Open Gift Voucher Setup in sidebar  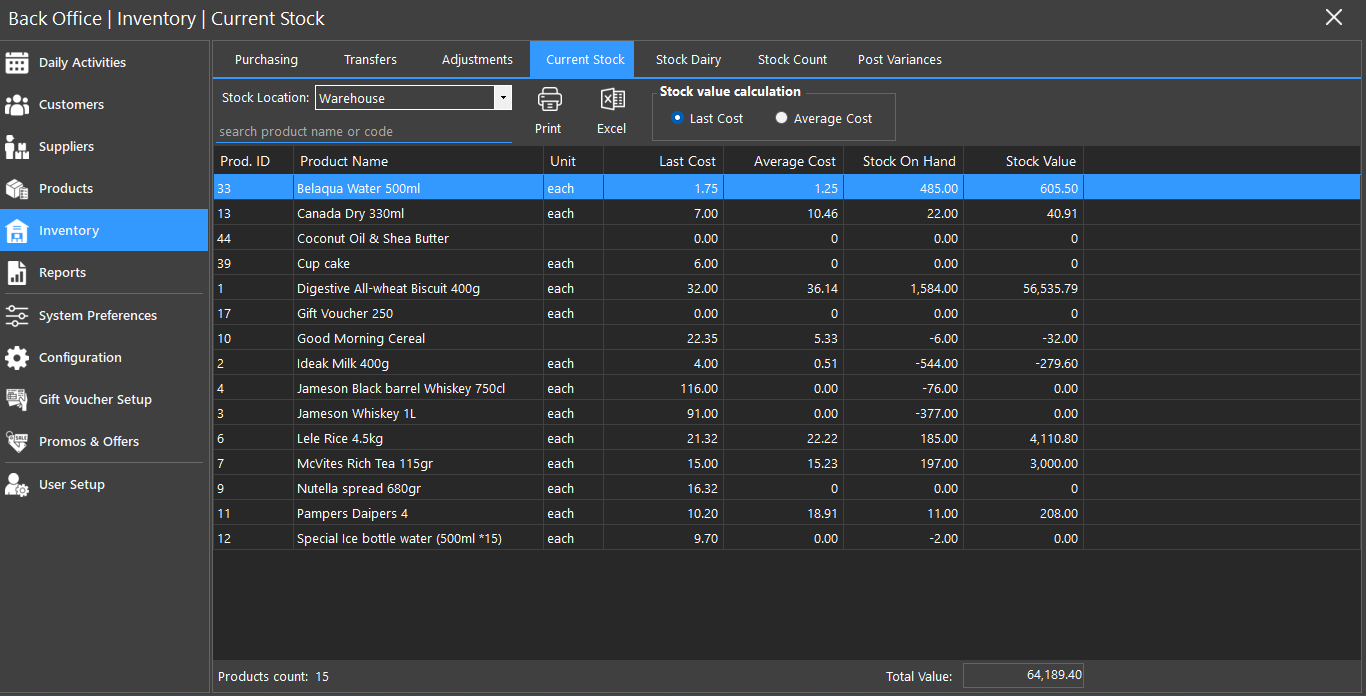tap(95, 400)
